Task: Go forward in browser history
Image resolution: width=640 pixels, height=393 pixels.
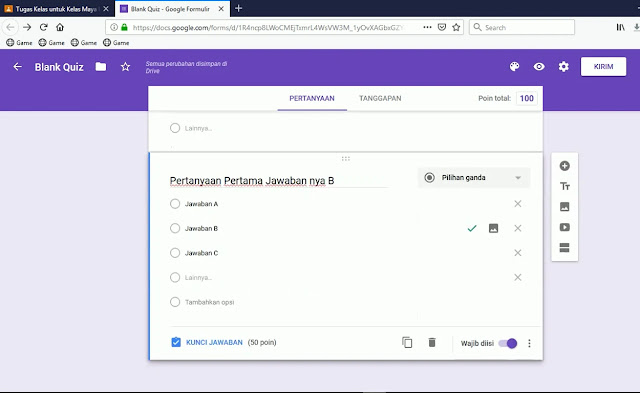Action: (x=27, y=27)
